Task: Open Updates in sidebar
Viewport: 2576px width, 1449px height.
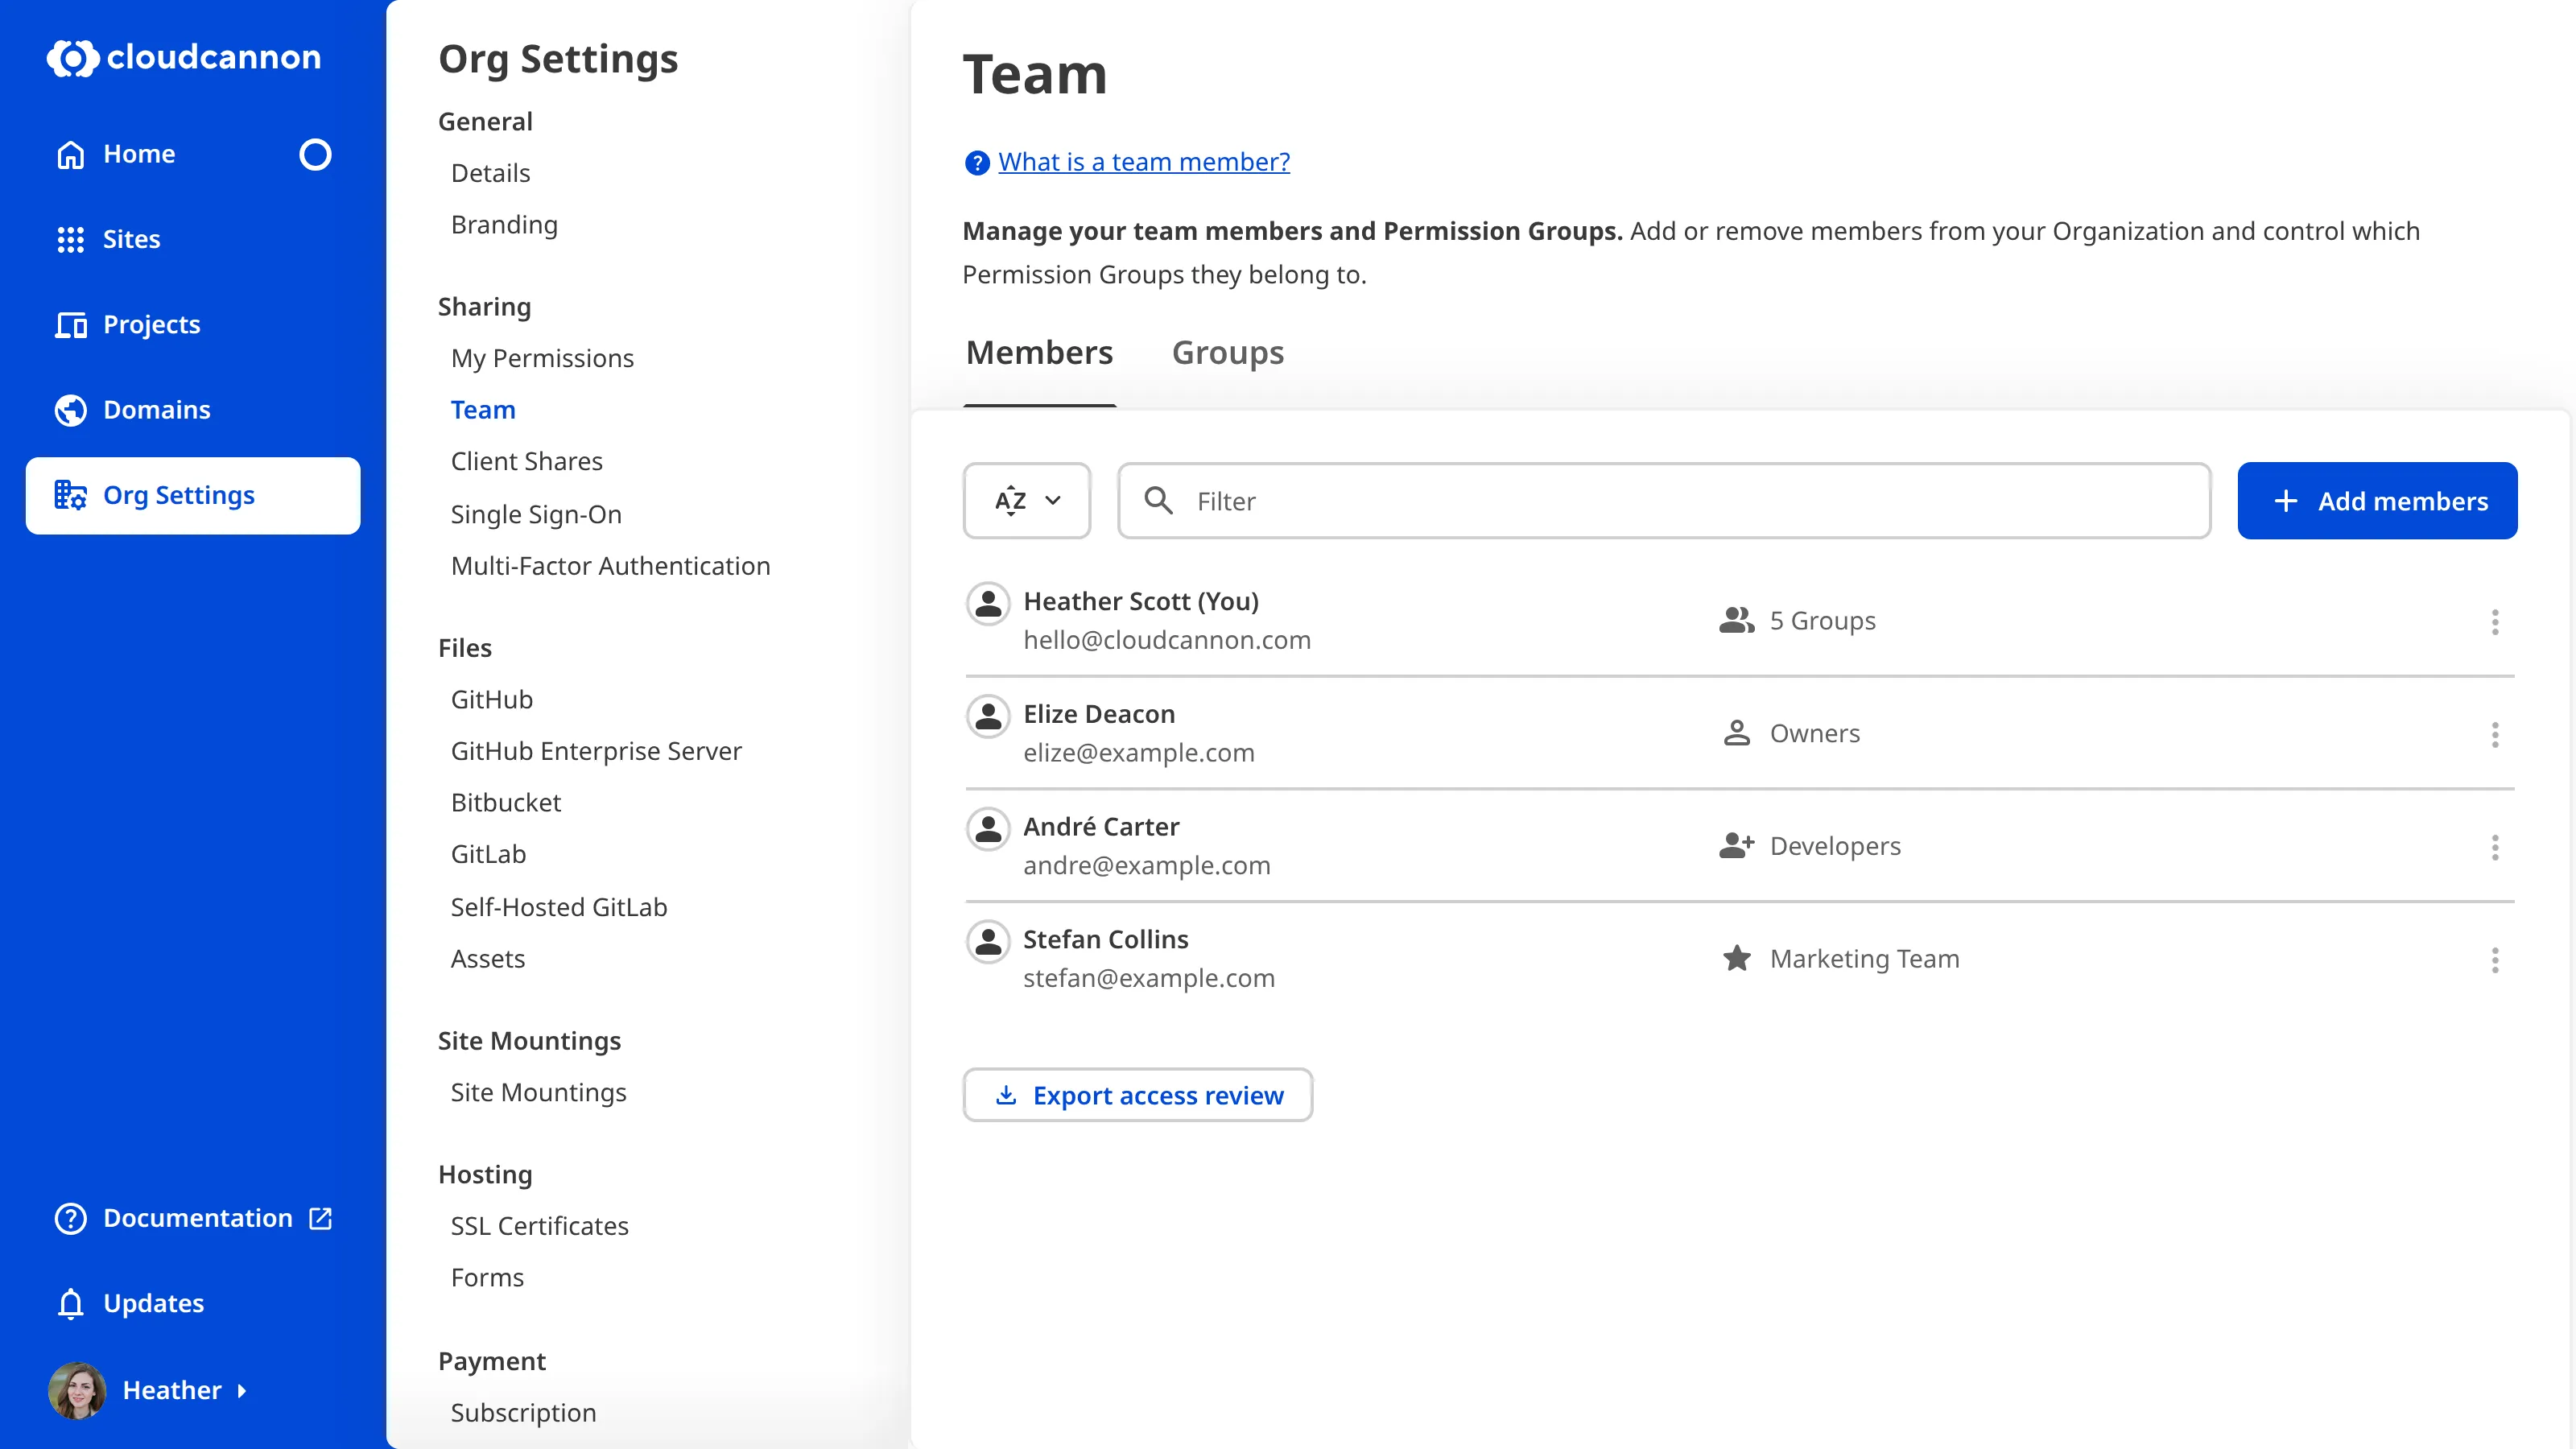Action: click(x=153, y=1303)
